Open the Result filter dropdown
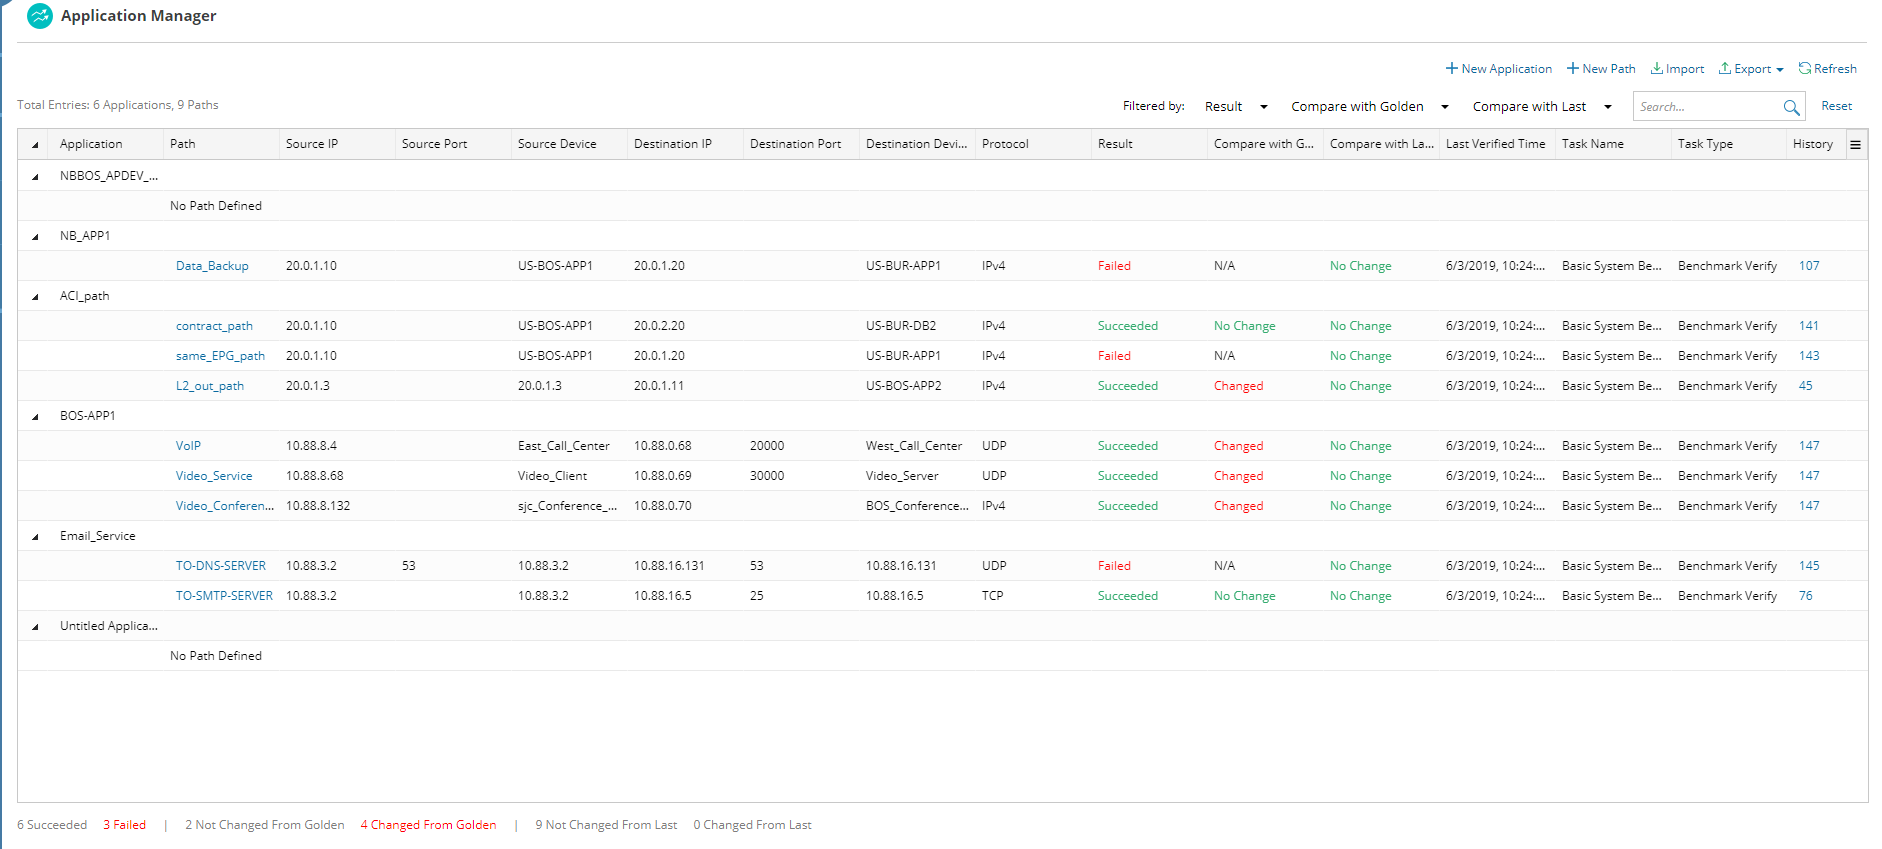Viewport: 1882px width, 849px height. pos(1236,107)
